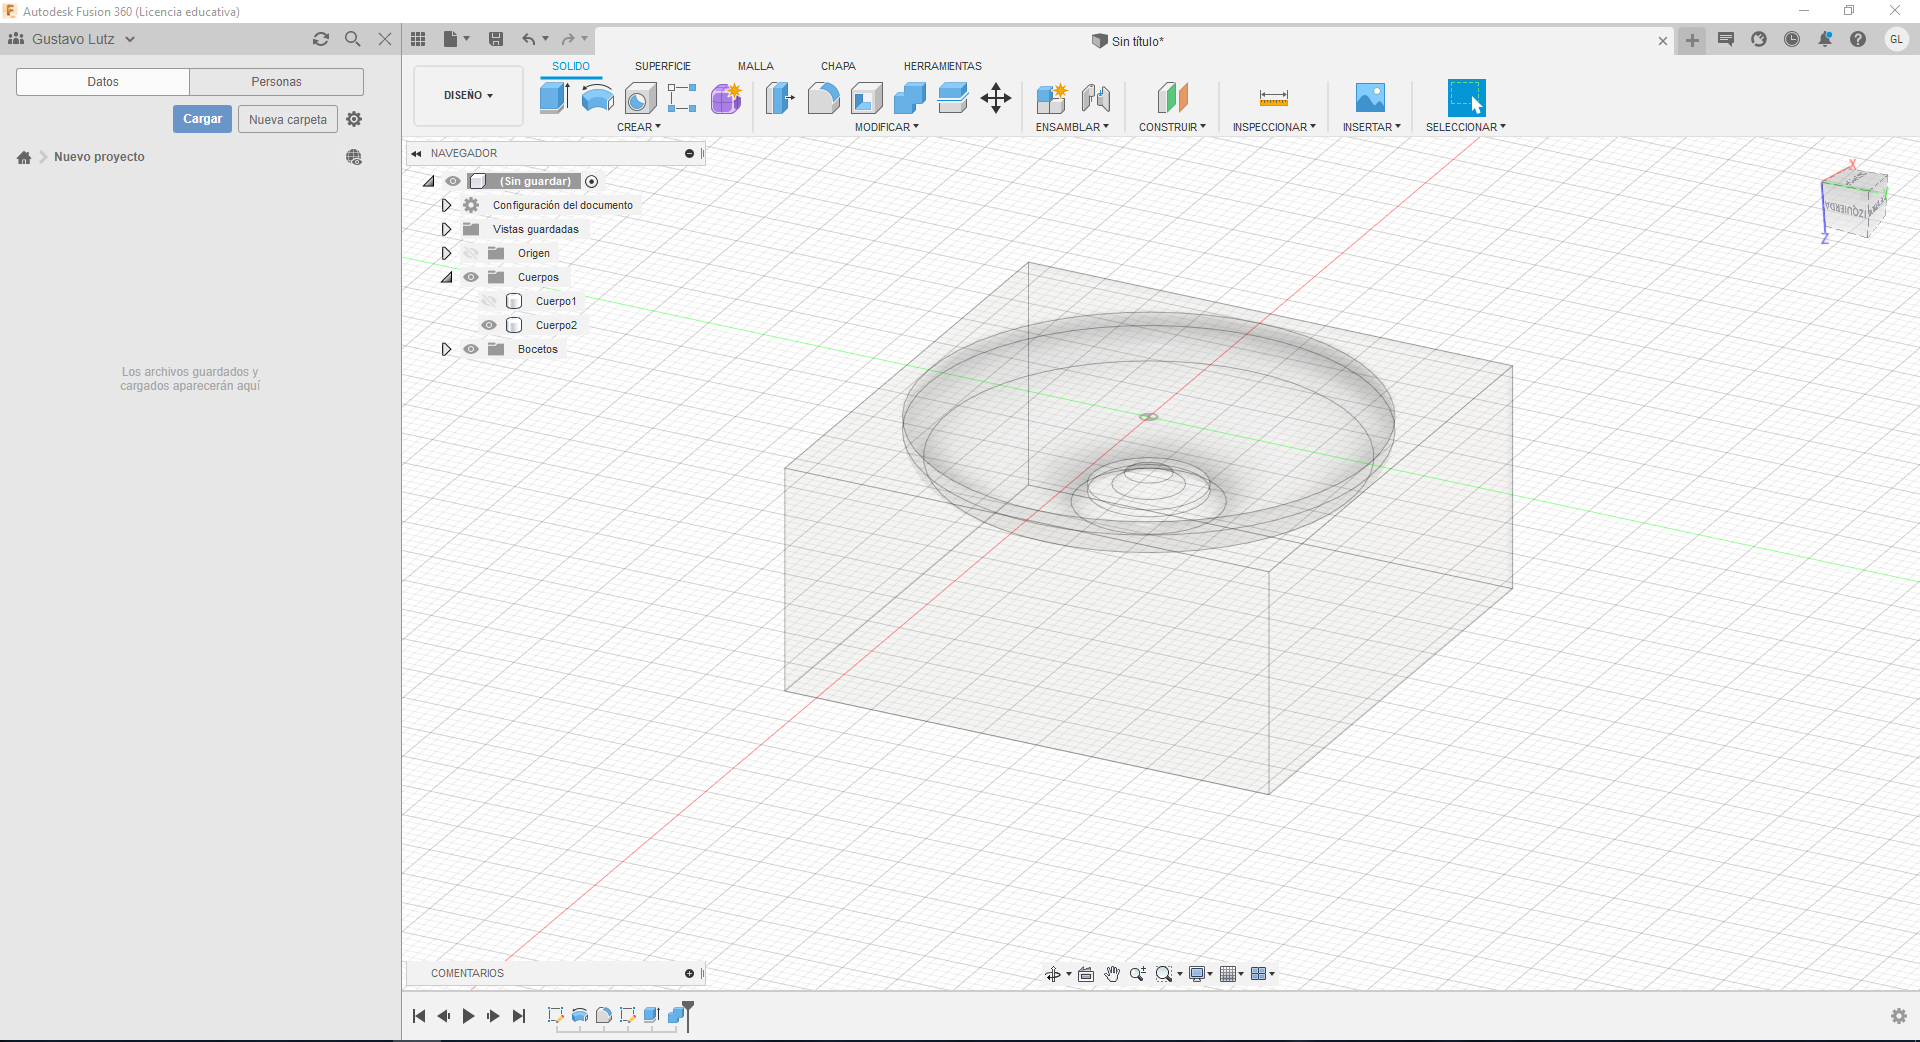Click the Nueva carpeta button

click(x=288, y=119)
